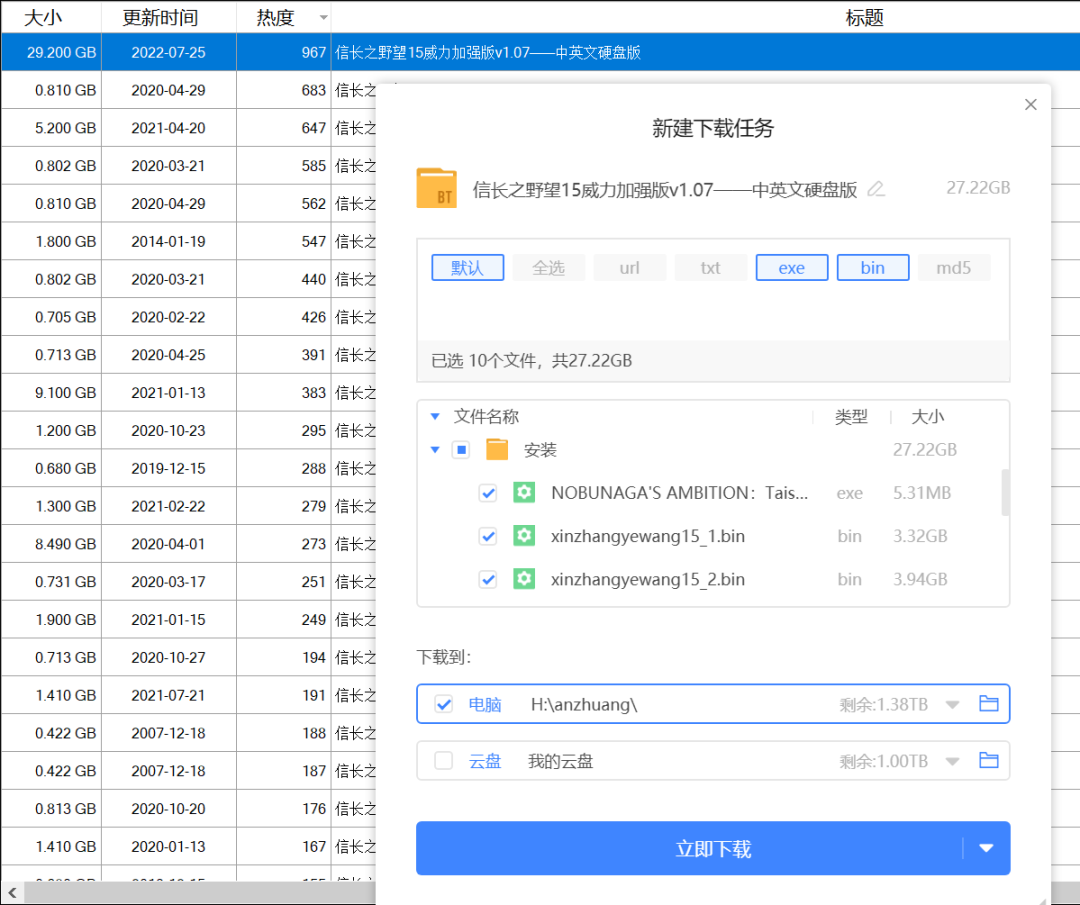Click the 大小 column header in the file list

tap(928, 417)
